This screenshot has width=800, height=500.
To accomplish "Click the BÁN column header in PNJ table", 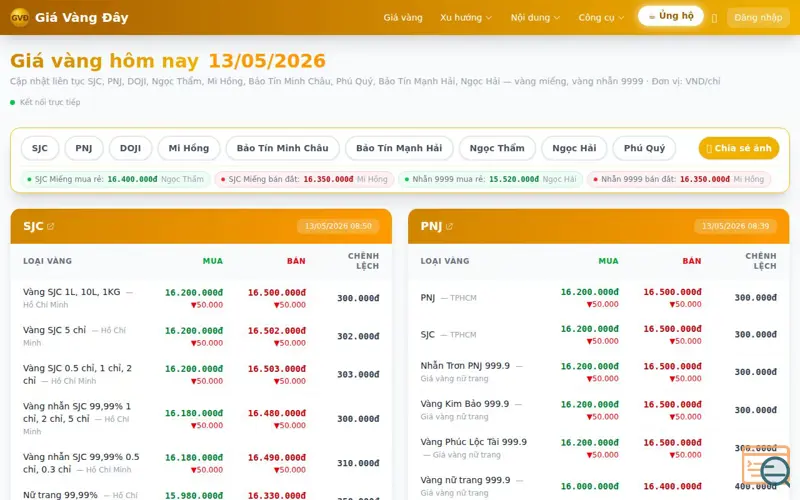I will [692, 261].
